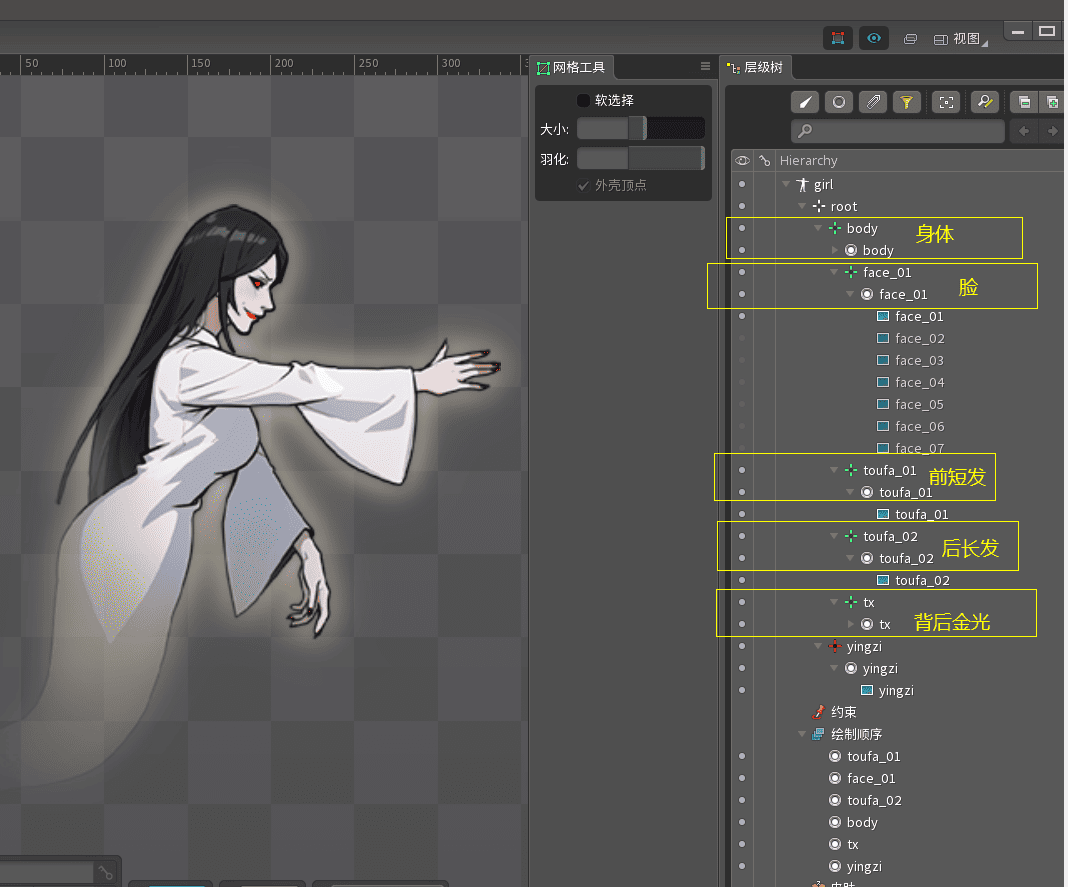This screenshot has width=1068, height=887.
Task: Toggle visibility dot for yingzi bone
Action: point(742,647)
